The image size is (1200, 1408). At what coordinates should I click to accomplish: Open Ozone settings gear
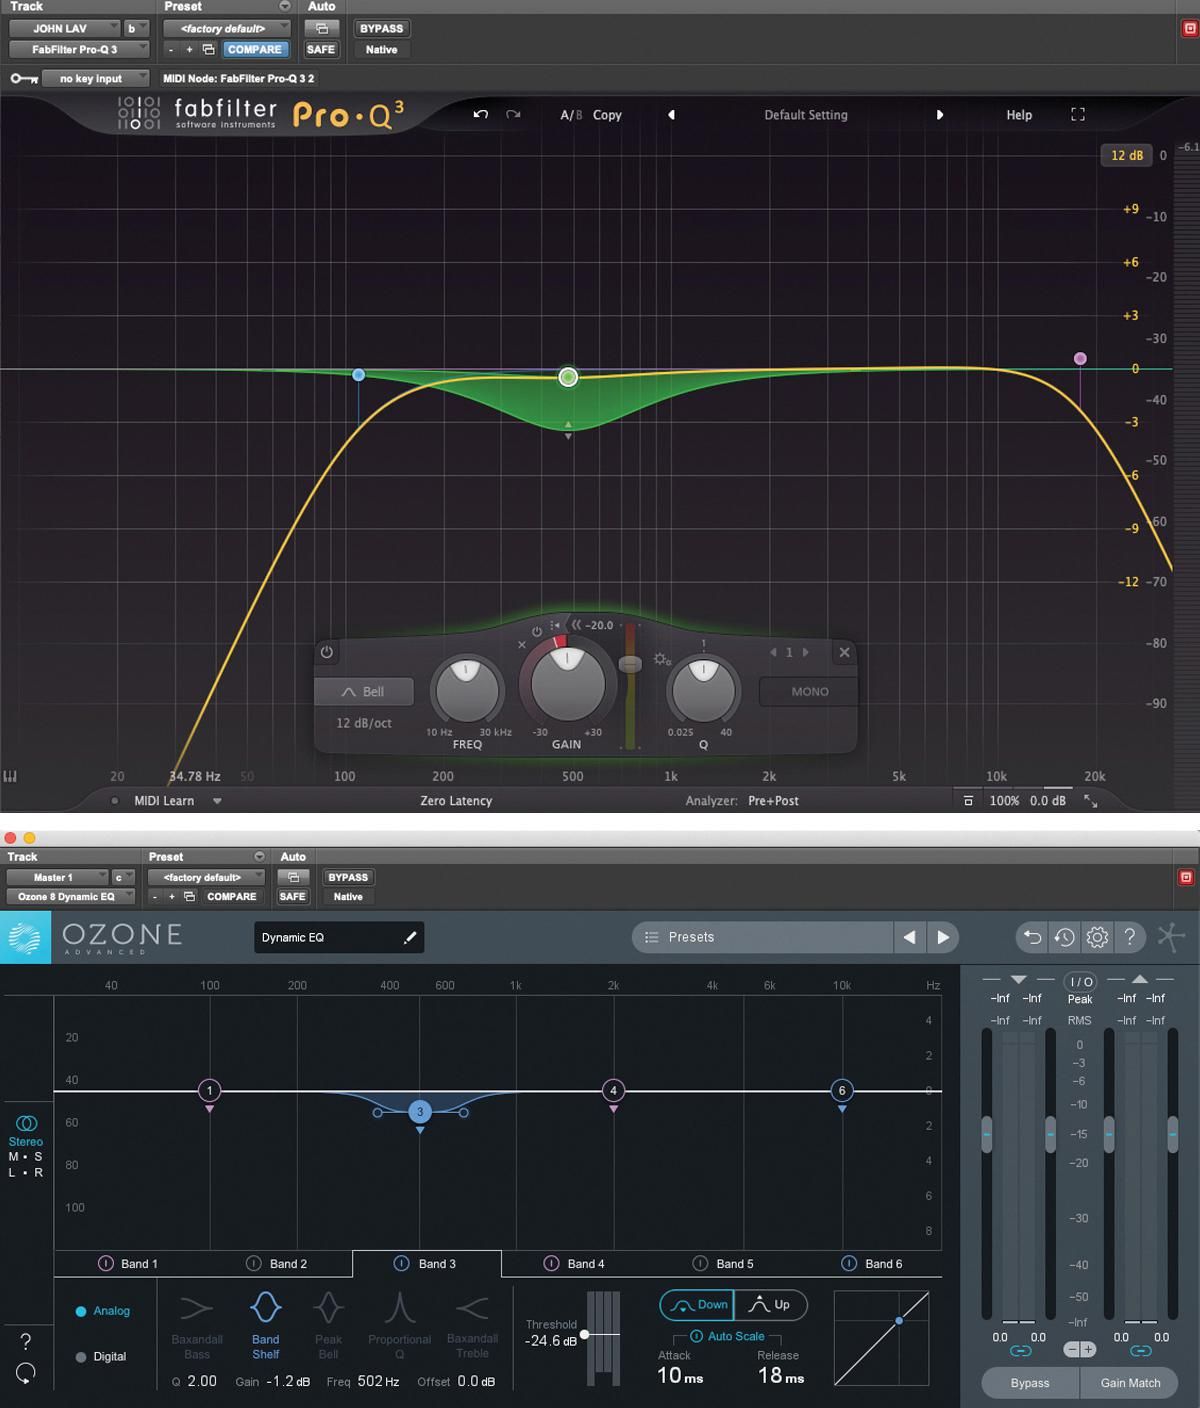(x=1097, y=937)
